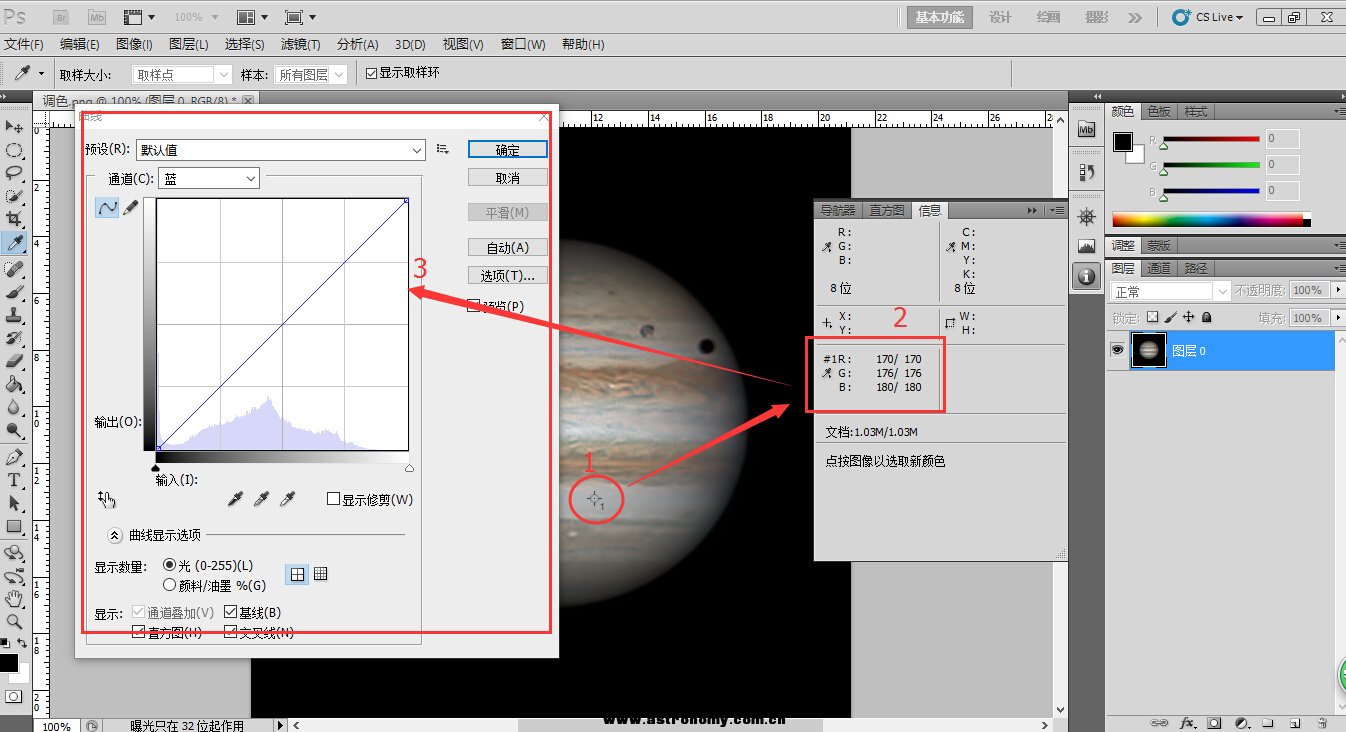Pick the white point eyedropper in Curves

click(288, 499)
